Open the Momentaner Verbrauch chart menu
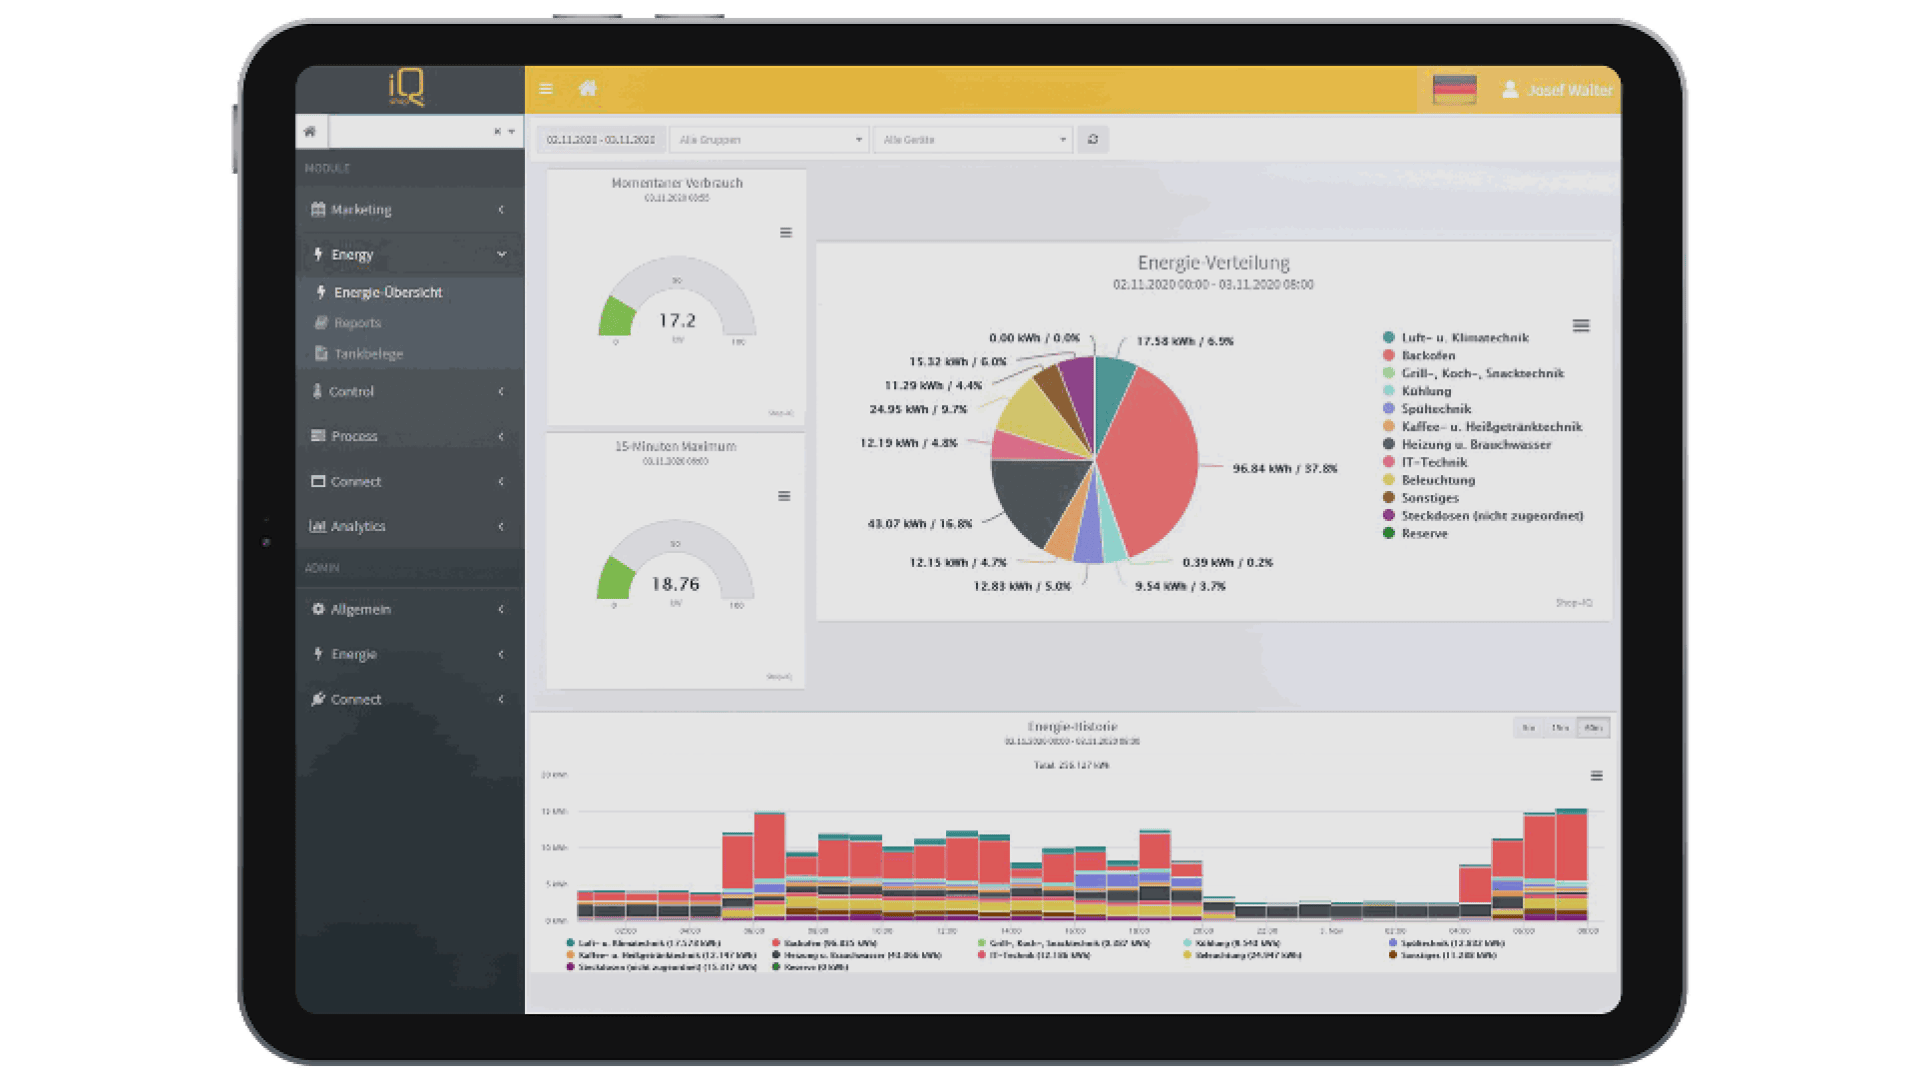Screen dimensions: 1920x1080 (786, 232)
